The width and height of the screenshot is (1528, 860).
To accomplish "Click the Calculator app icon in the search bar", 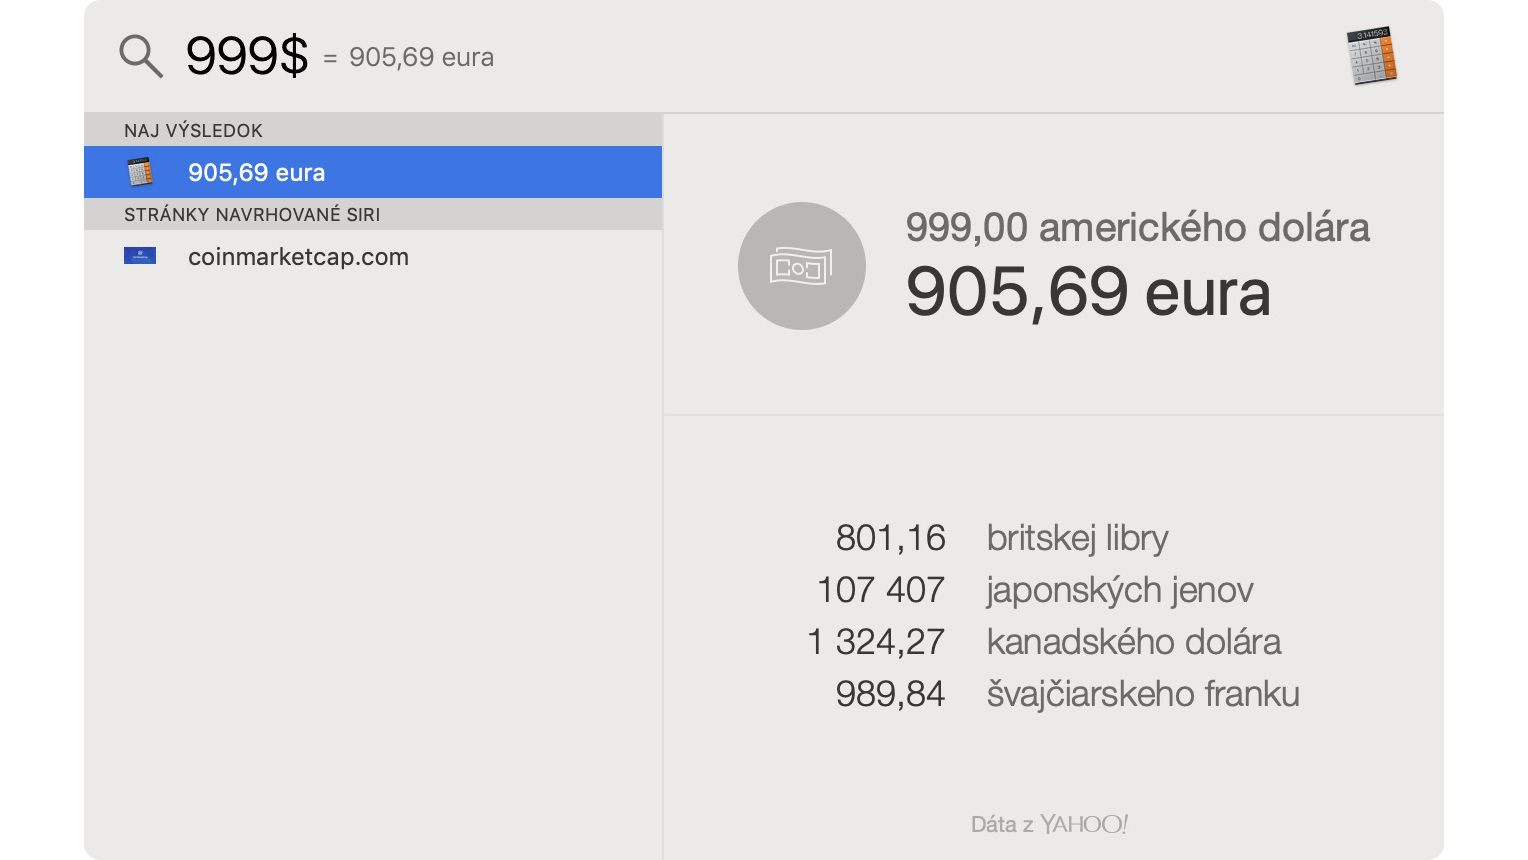I will tap(1372, 56).
